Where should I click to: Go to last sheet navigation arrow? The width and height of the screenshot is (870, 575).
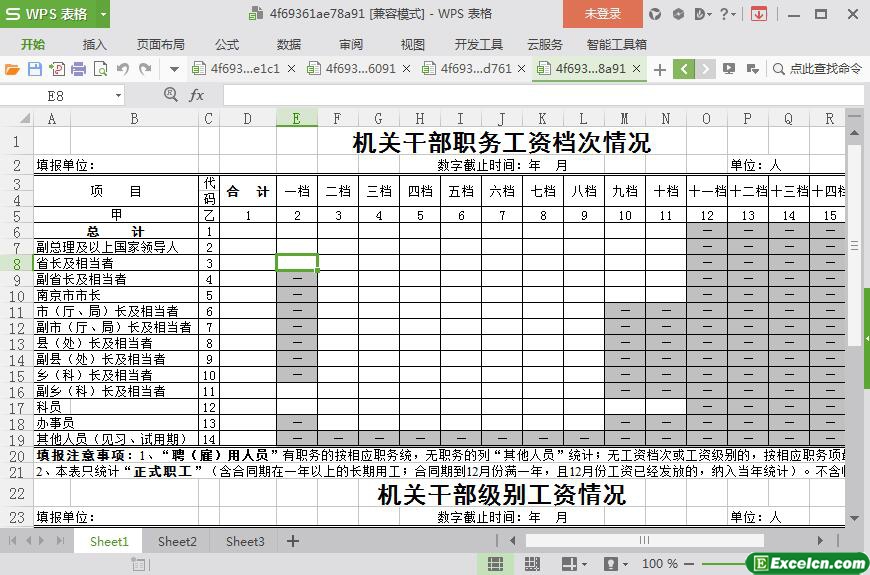pos(60,541)
